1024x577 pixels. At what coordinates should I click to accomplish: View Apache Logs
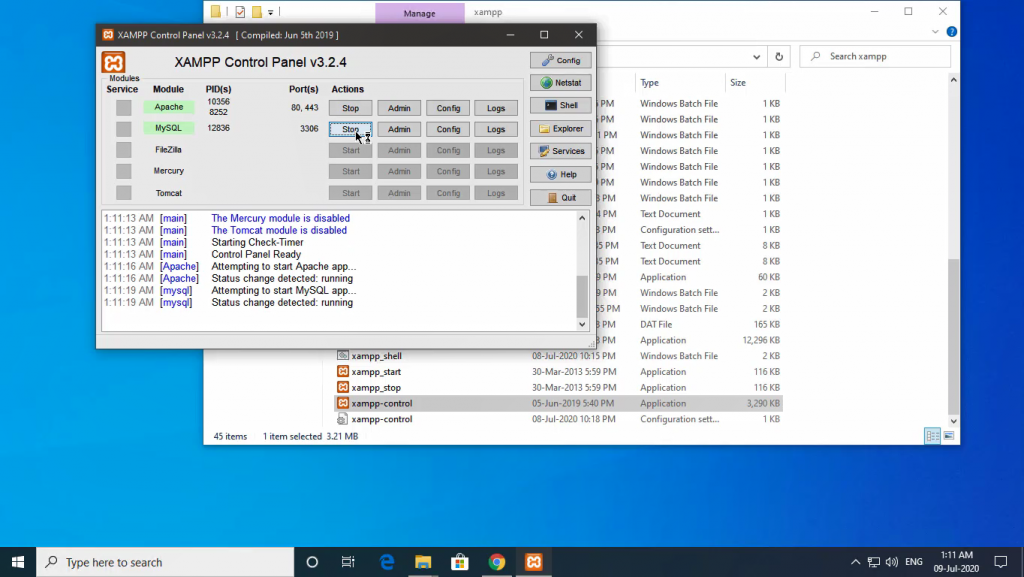(x=496, y=108)
